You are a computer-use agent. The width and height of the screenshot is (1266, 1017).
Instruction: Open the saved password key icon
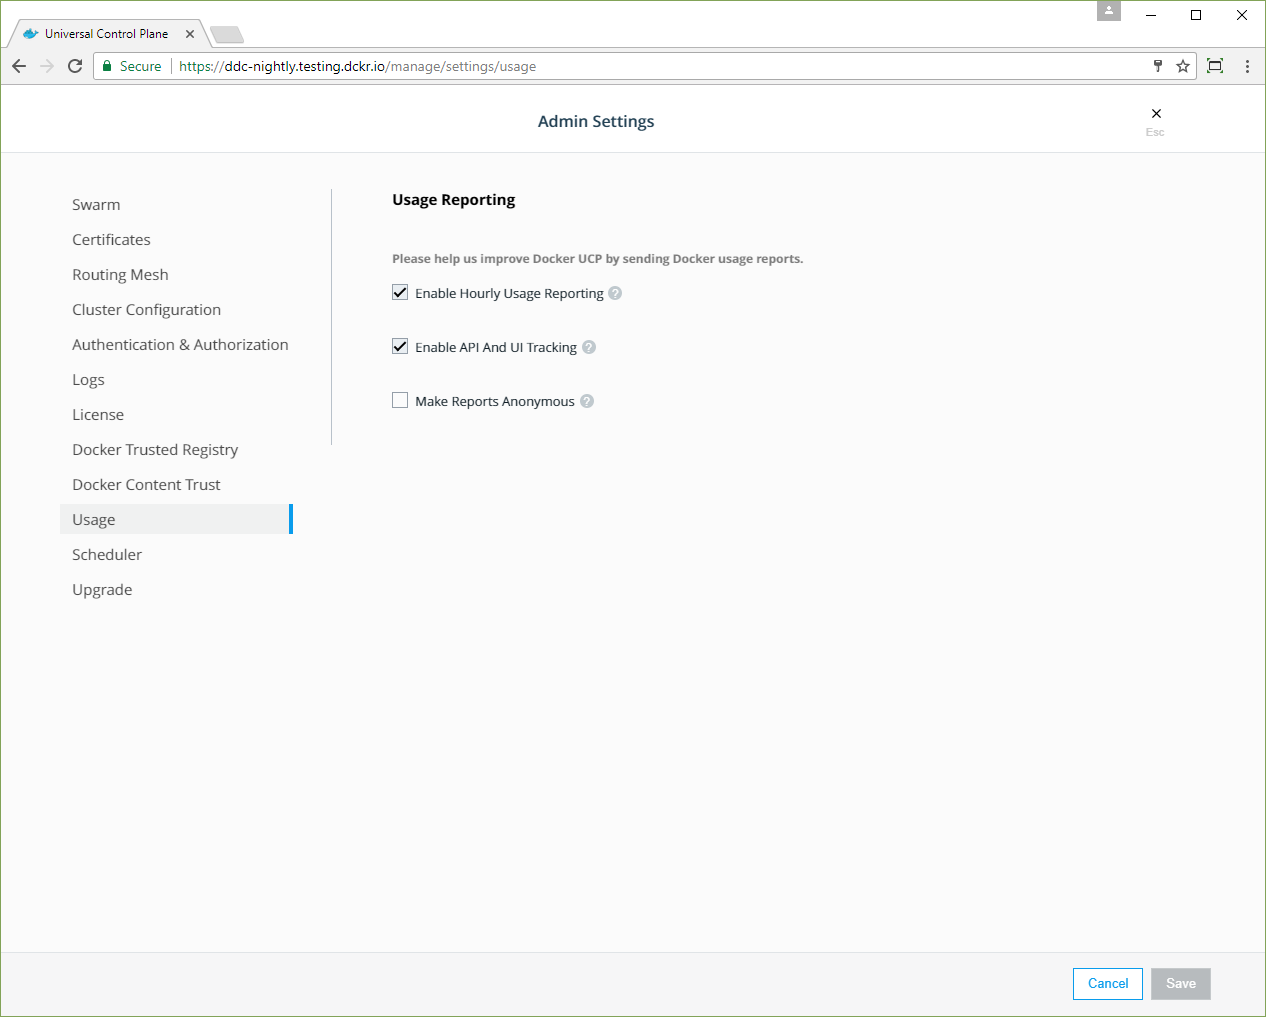click(1157, 66)
